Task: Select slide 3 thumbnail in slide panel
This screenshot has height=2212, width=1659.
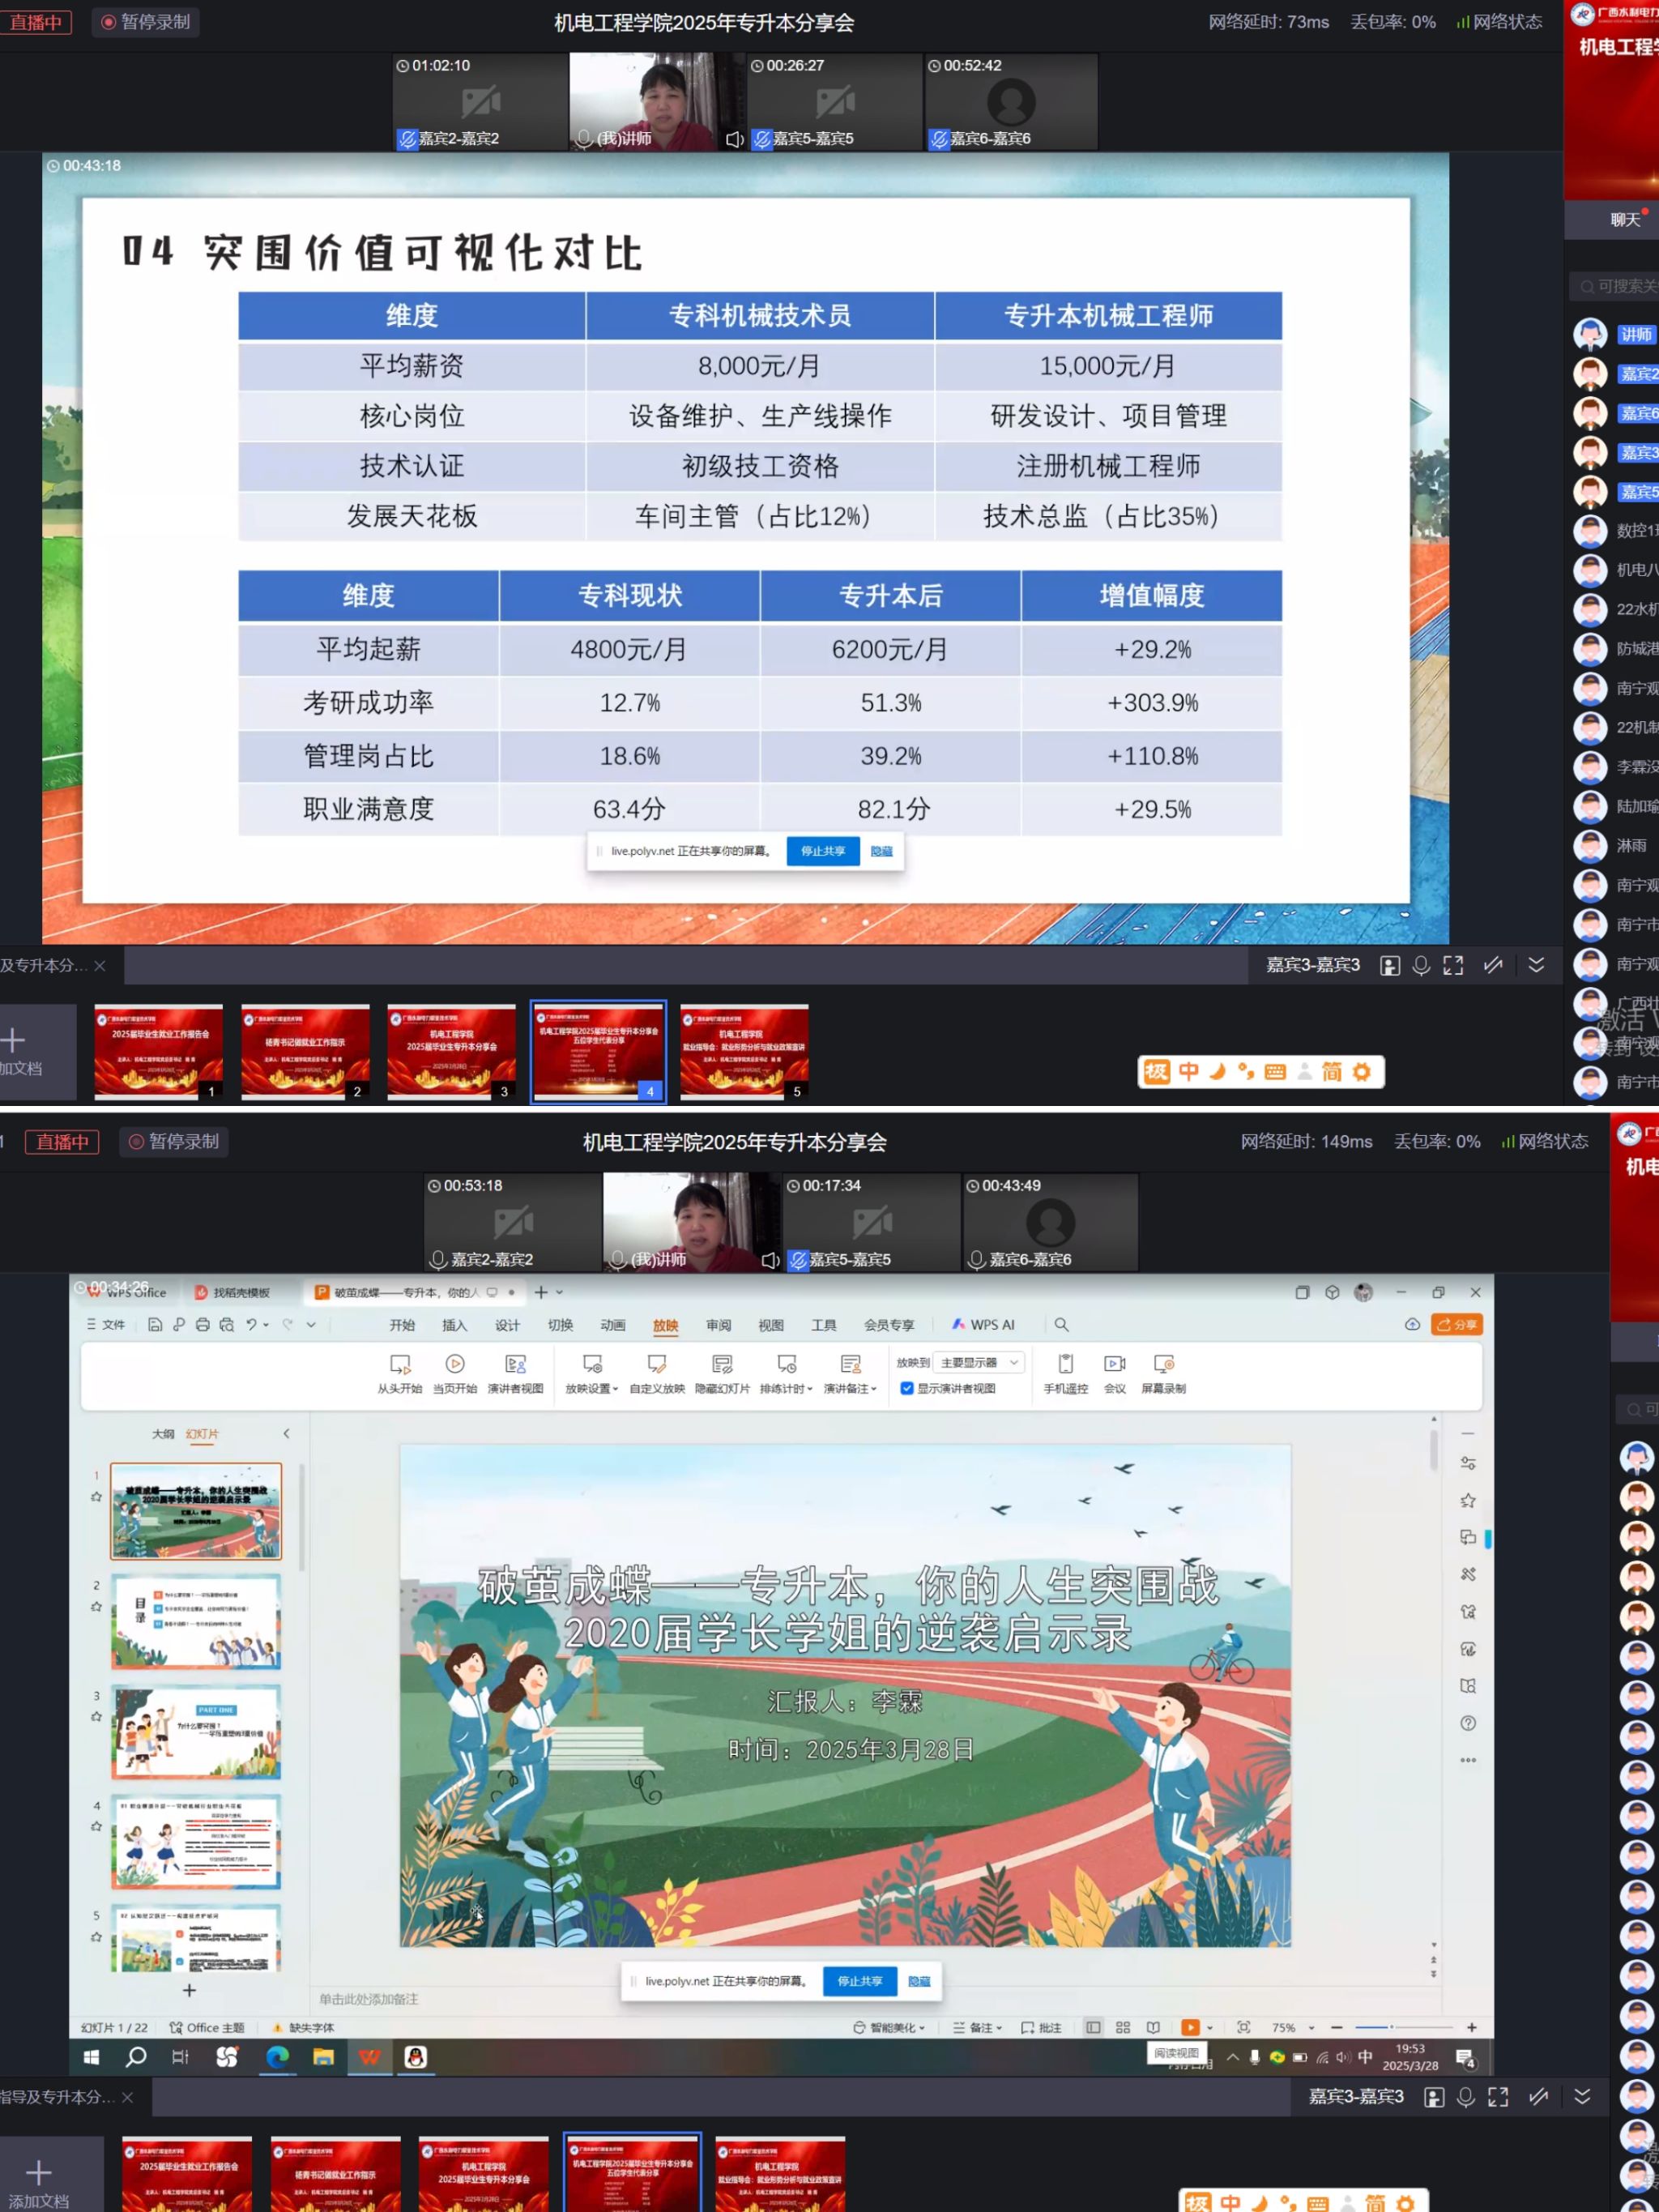Action: [196, 1731]
